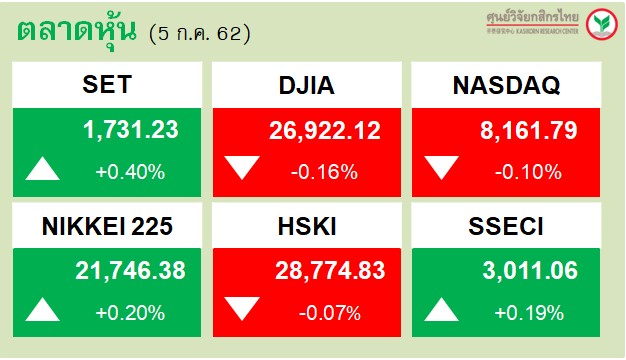This screenshot has height=360, width=626.
Task: Select the NIKKEI 225 index header
Action: pyautogui.click(x=107, y=226)
